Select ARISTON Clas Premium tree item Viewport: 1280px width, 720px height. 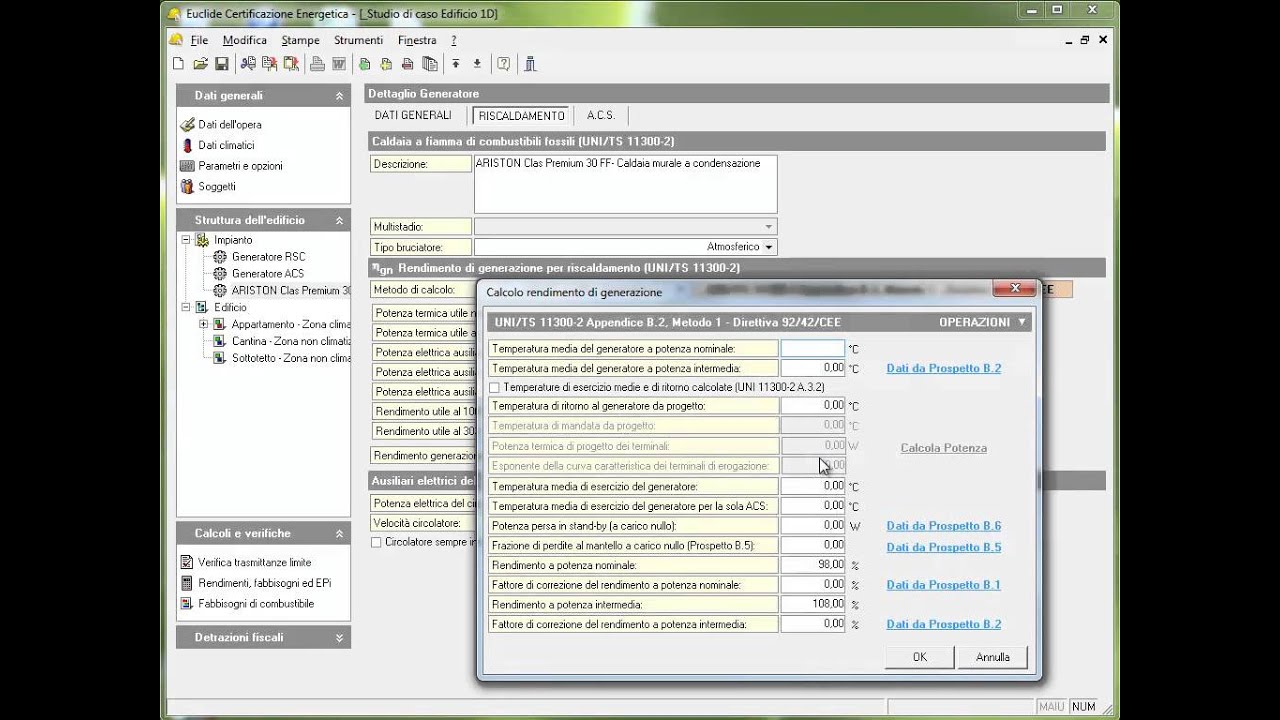point(291,291)
